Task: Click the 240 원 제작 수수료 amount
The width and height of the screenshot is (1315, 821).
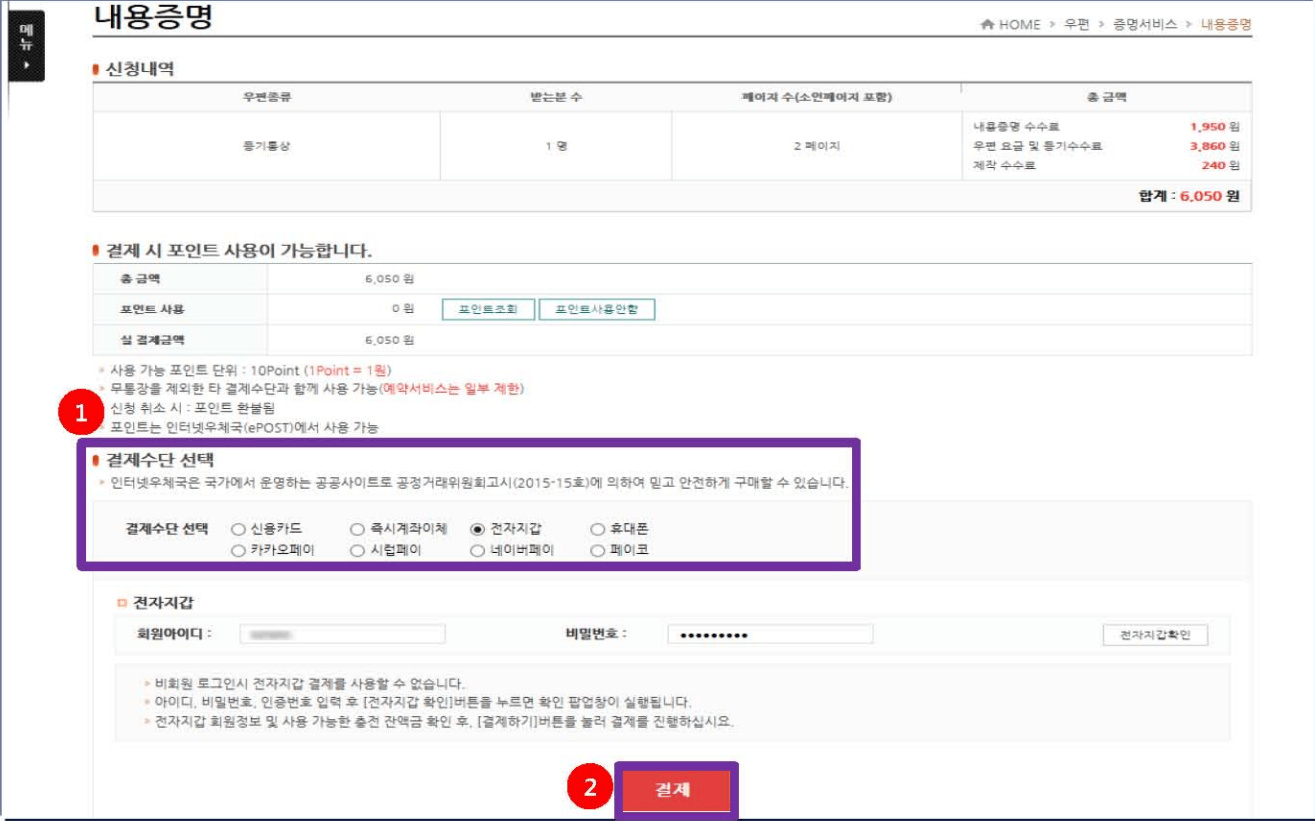Action: [1220, 165]
